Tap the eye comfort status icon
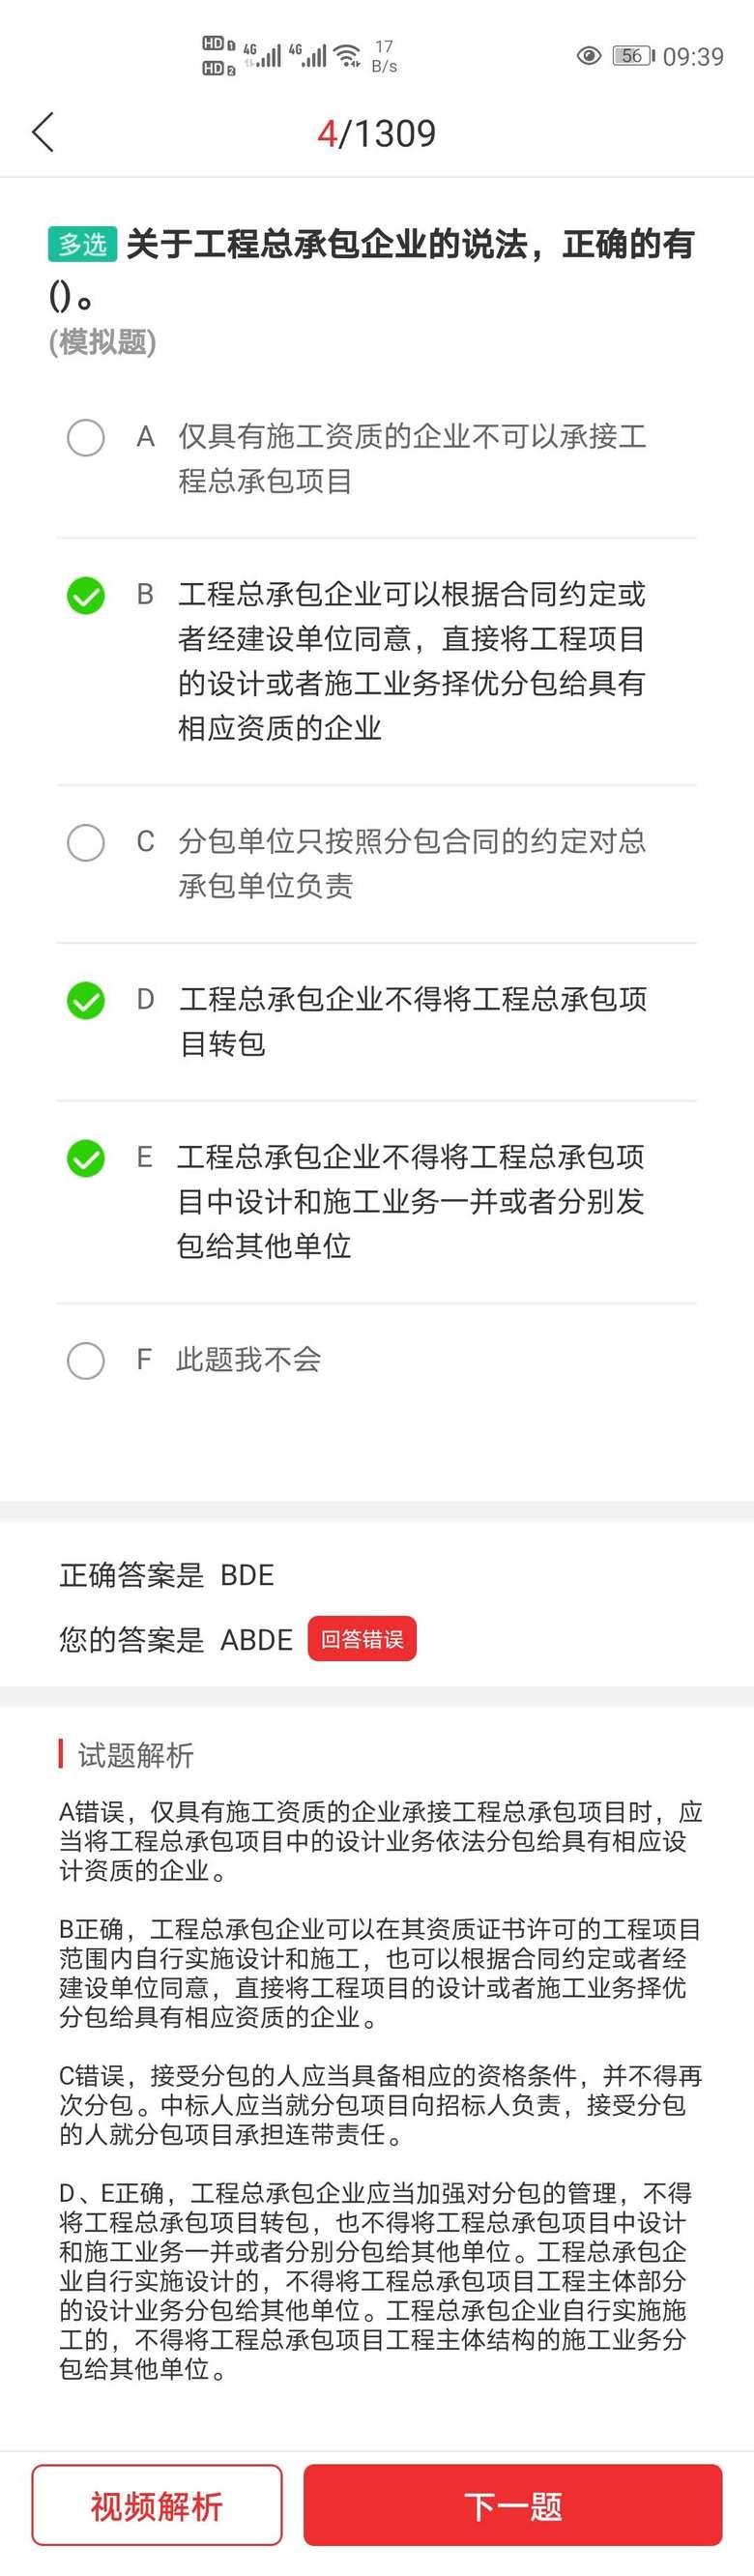754x2576 pixels. (589, 56)
